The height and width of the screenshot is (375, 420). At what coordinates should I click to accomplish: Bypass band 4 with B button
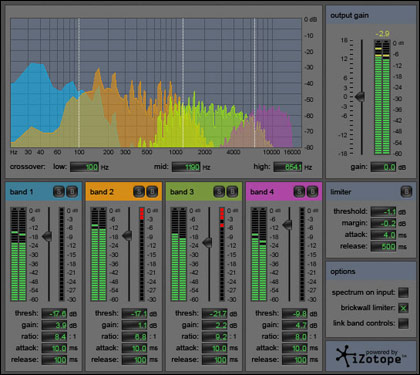(x=312, y=192)
